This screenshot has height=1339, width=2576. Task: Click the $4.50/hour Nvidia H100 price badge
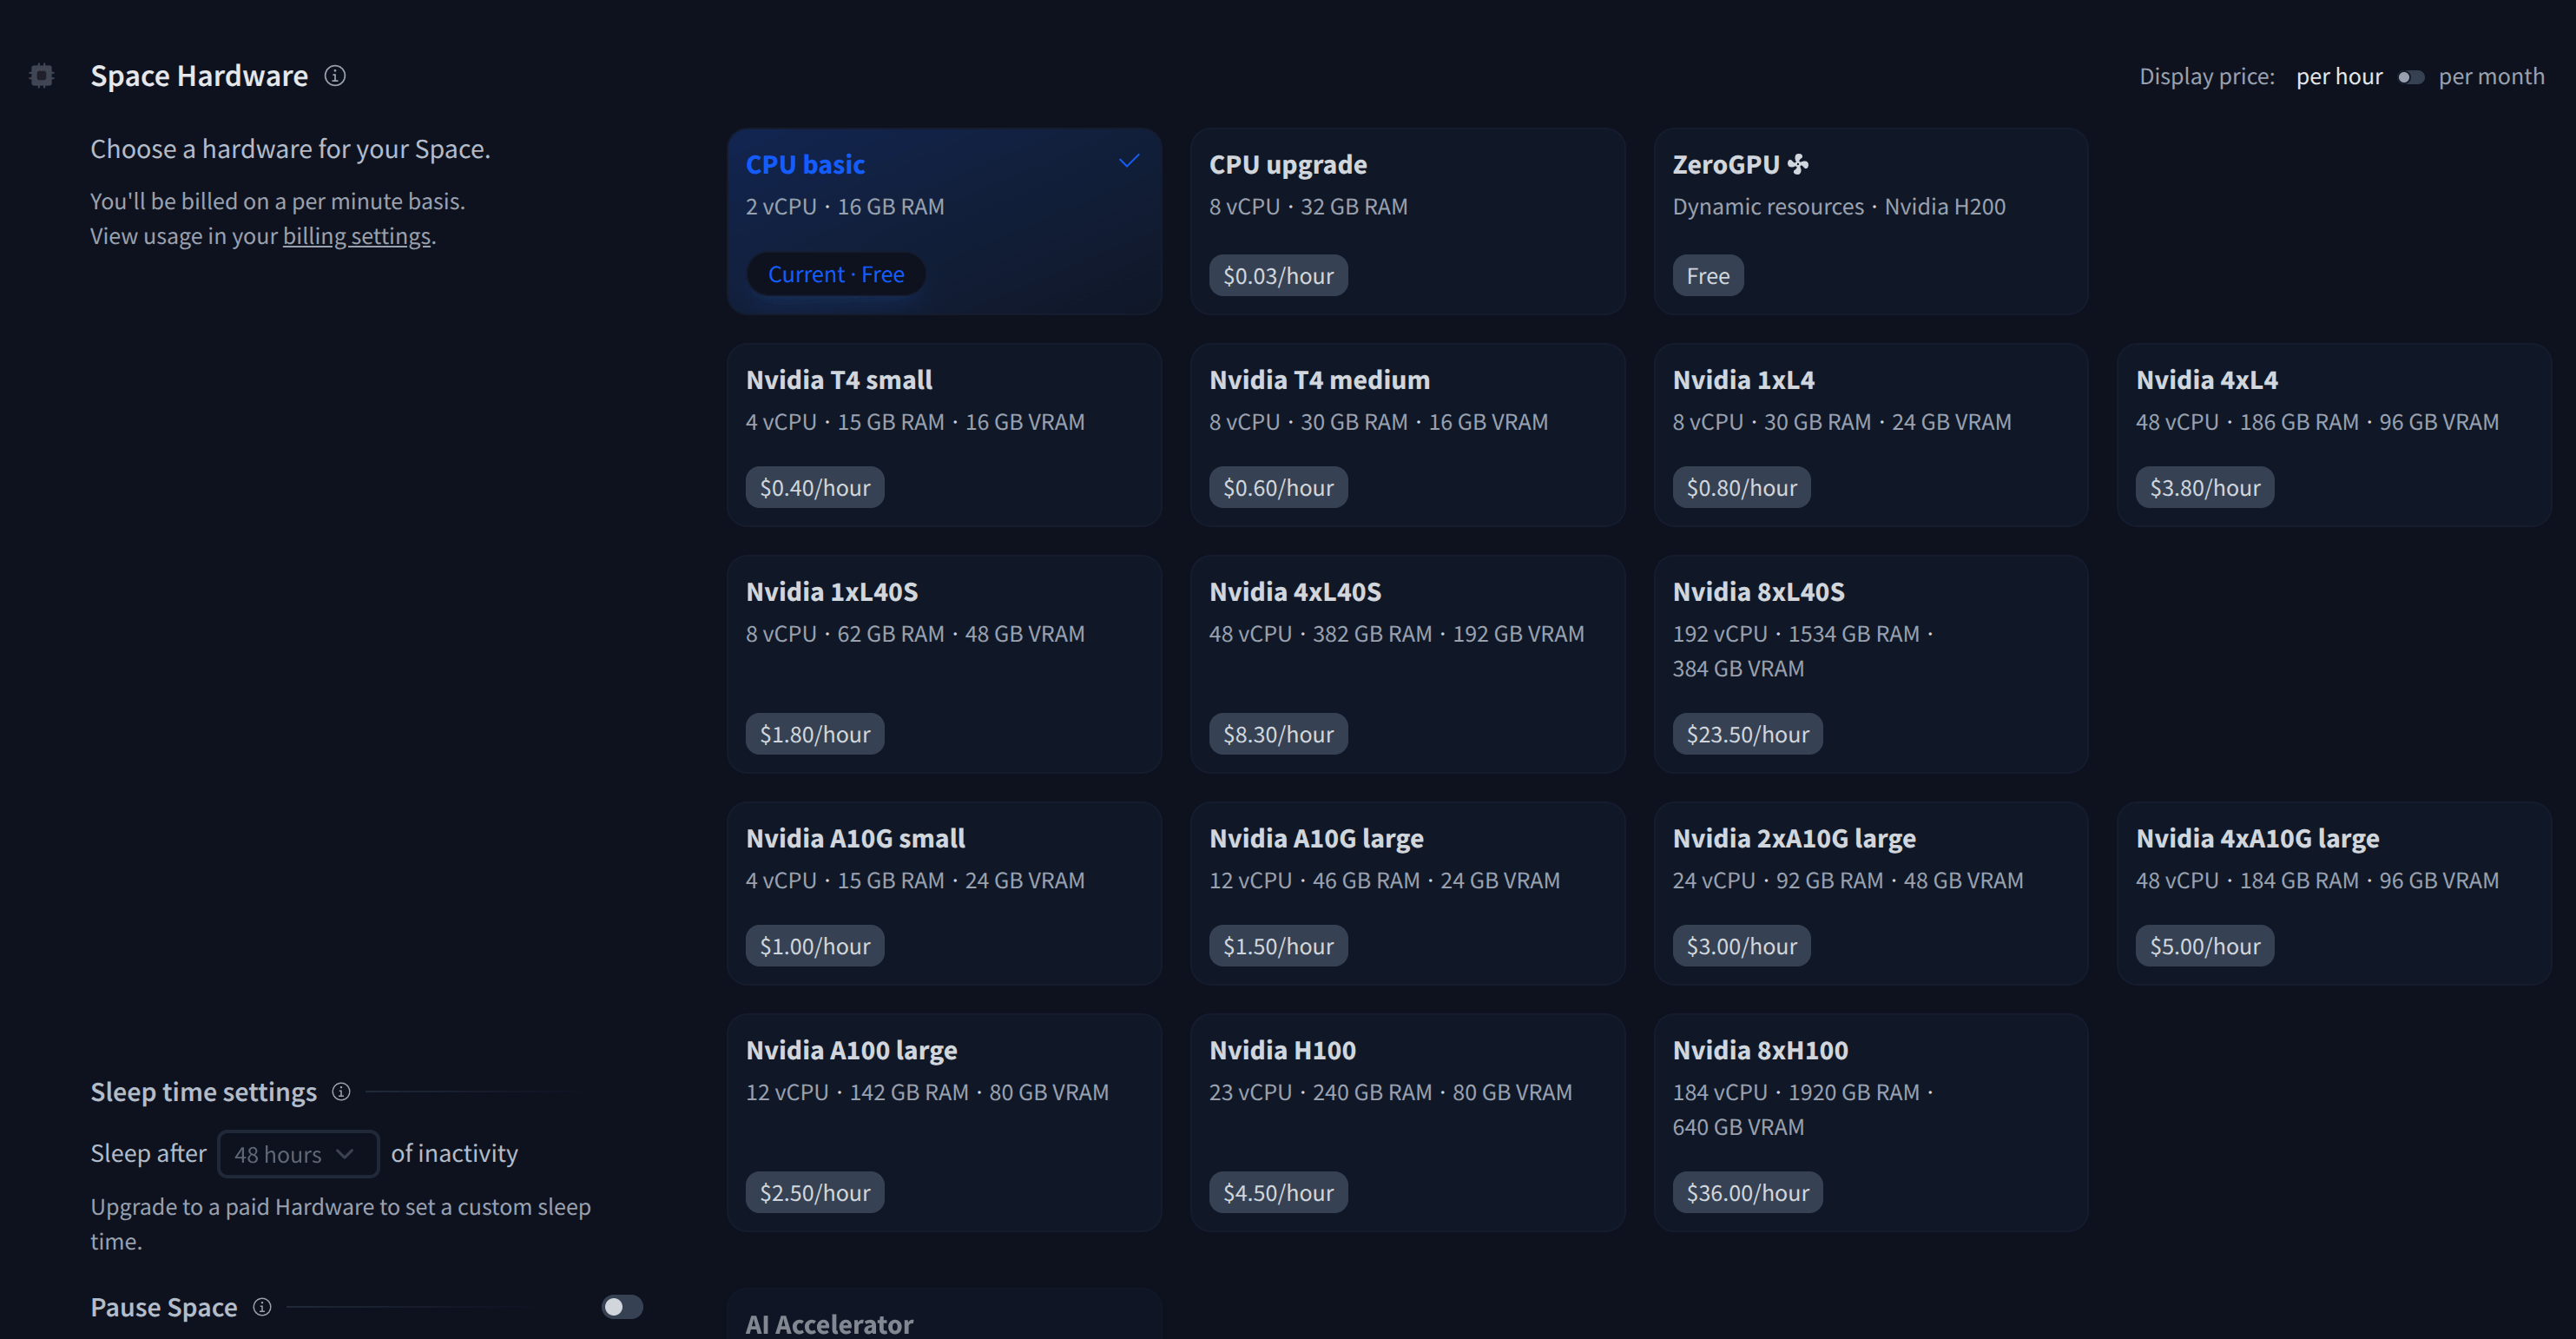click(1278, 1192)
